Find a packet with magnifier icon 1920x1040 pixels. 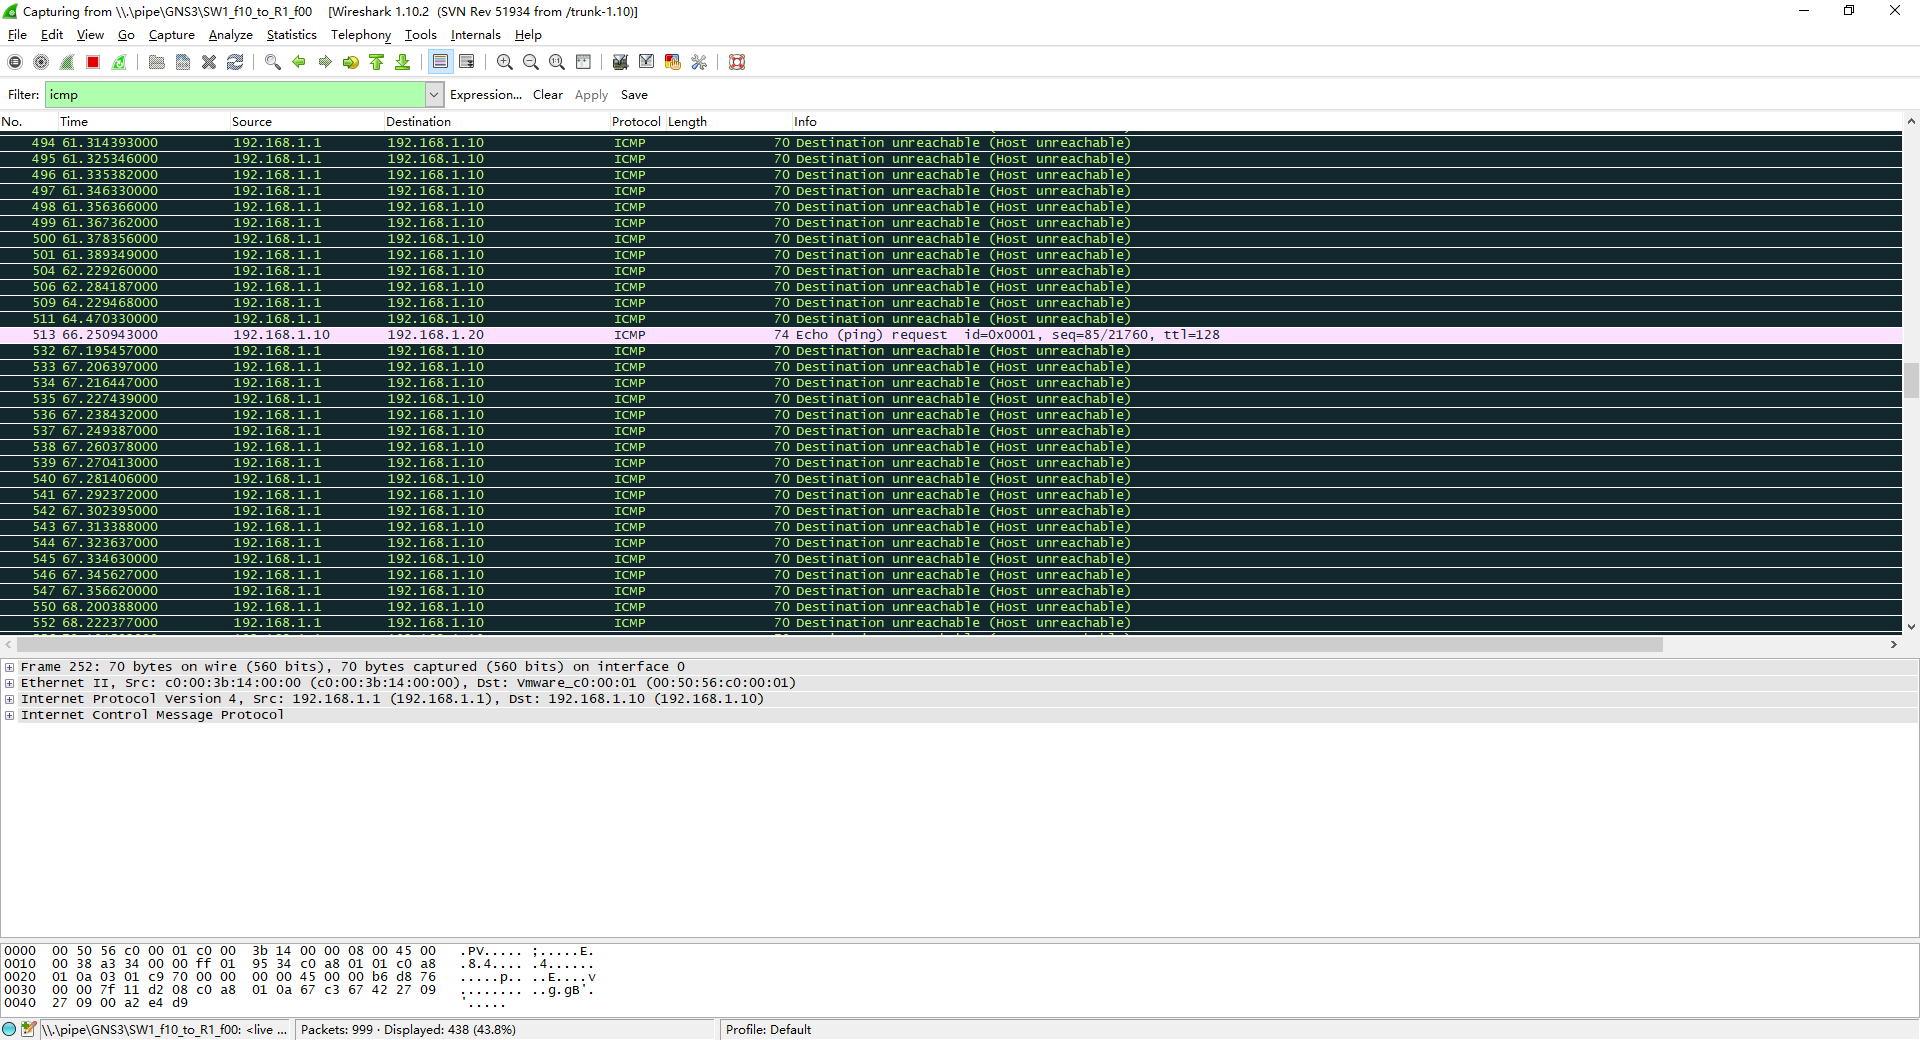pyautogui.click(x=273, y=62)
